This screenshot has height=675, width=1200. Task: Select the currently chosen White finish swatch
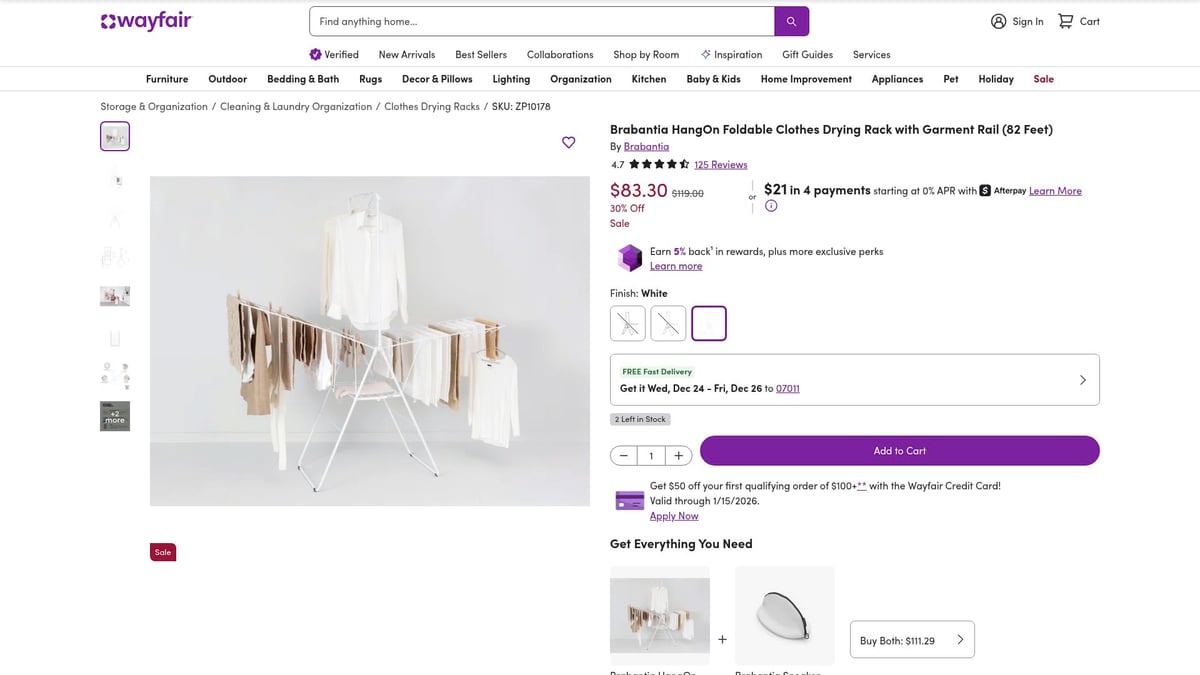tap(709, 322)
